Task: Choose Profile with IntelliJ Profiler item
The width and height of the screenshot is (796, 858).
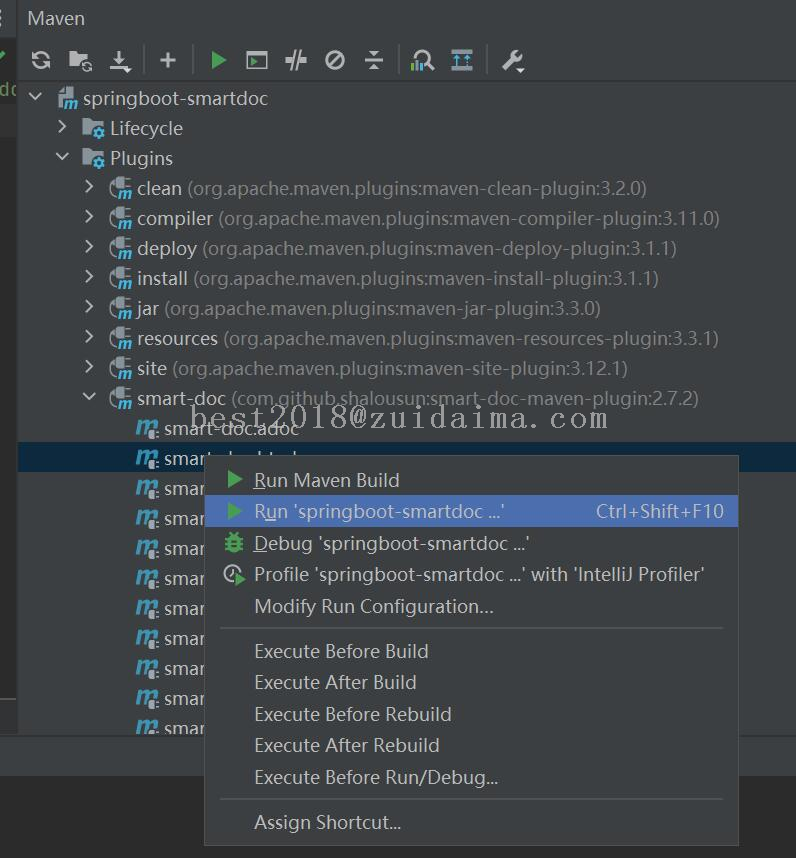Action: tap(471, 575)
